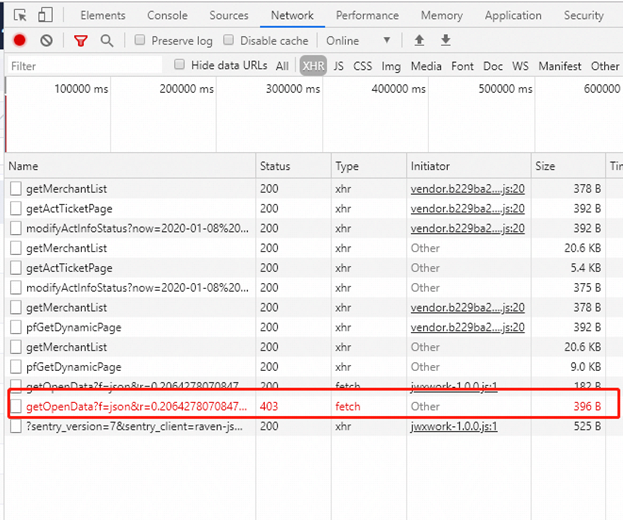Filter requests by Other type
The height and width of the screenshot is (520, 623).
click(x=605, y=66)
